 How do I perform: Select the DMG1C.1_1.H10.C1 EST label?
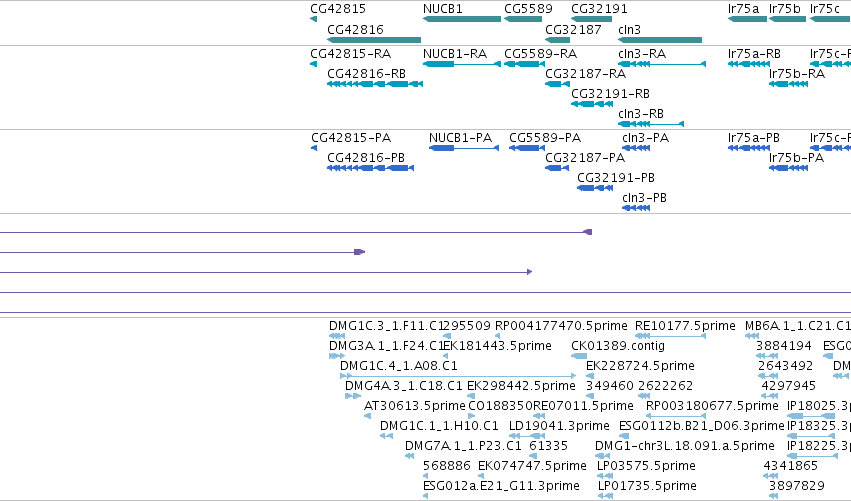click(439, 426)
